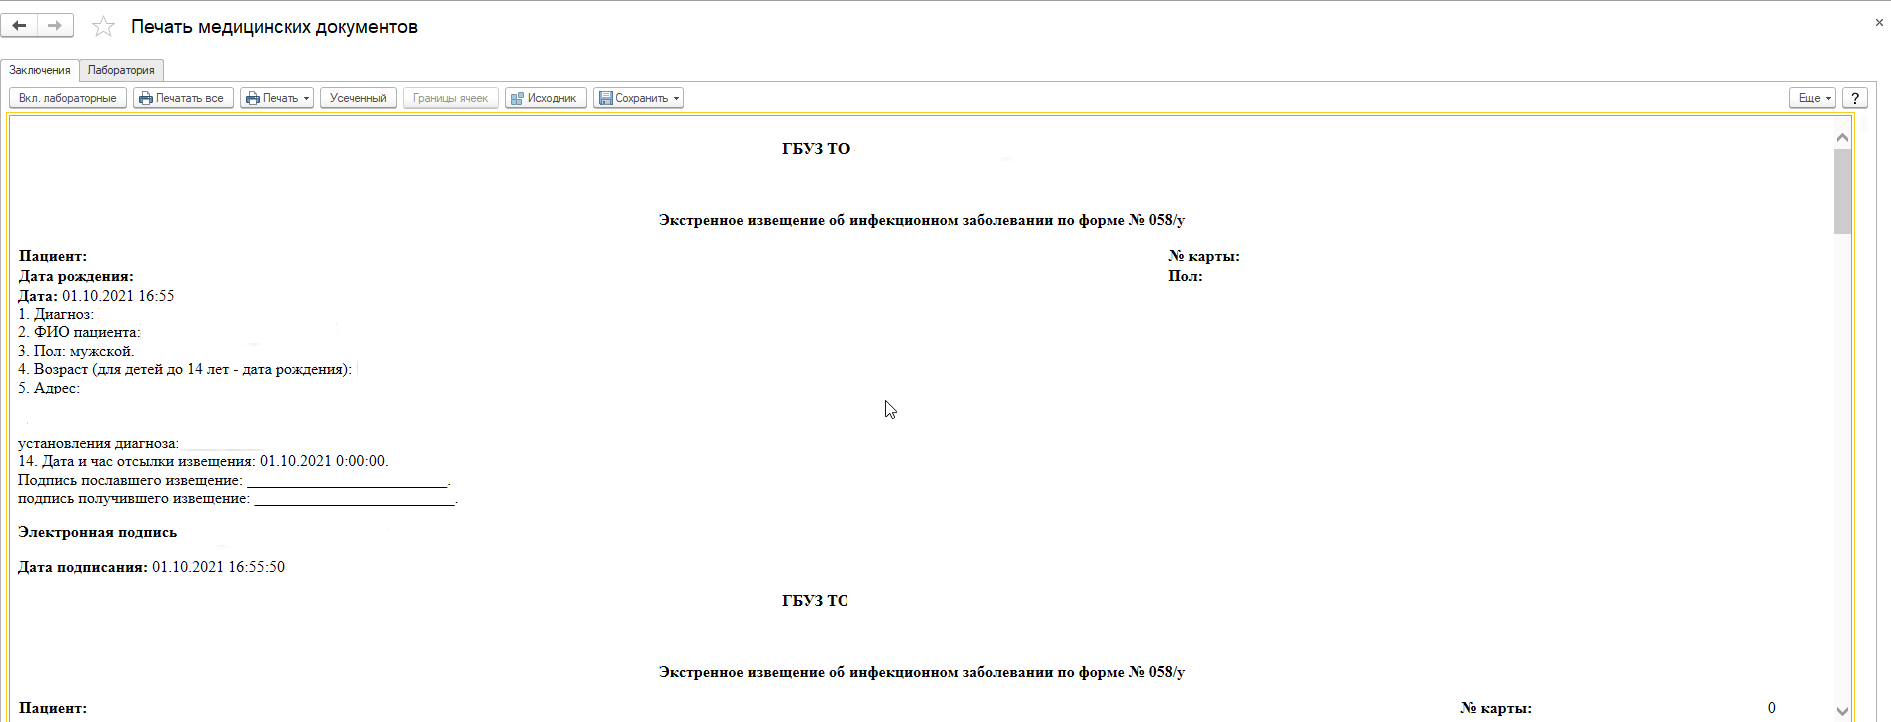
Task: Click the vertical scrollbar thumb
Action: (1842, 191)
